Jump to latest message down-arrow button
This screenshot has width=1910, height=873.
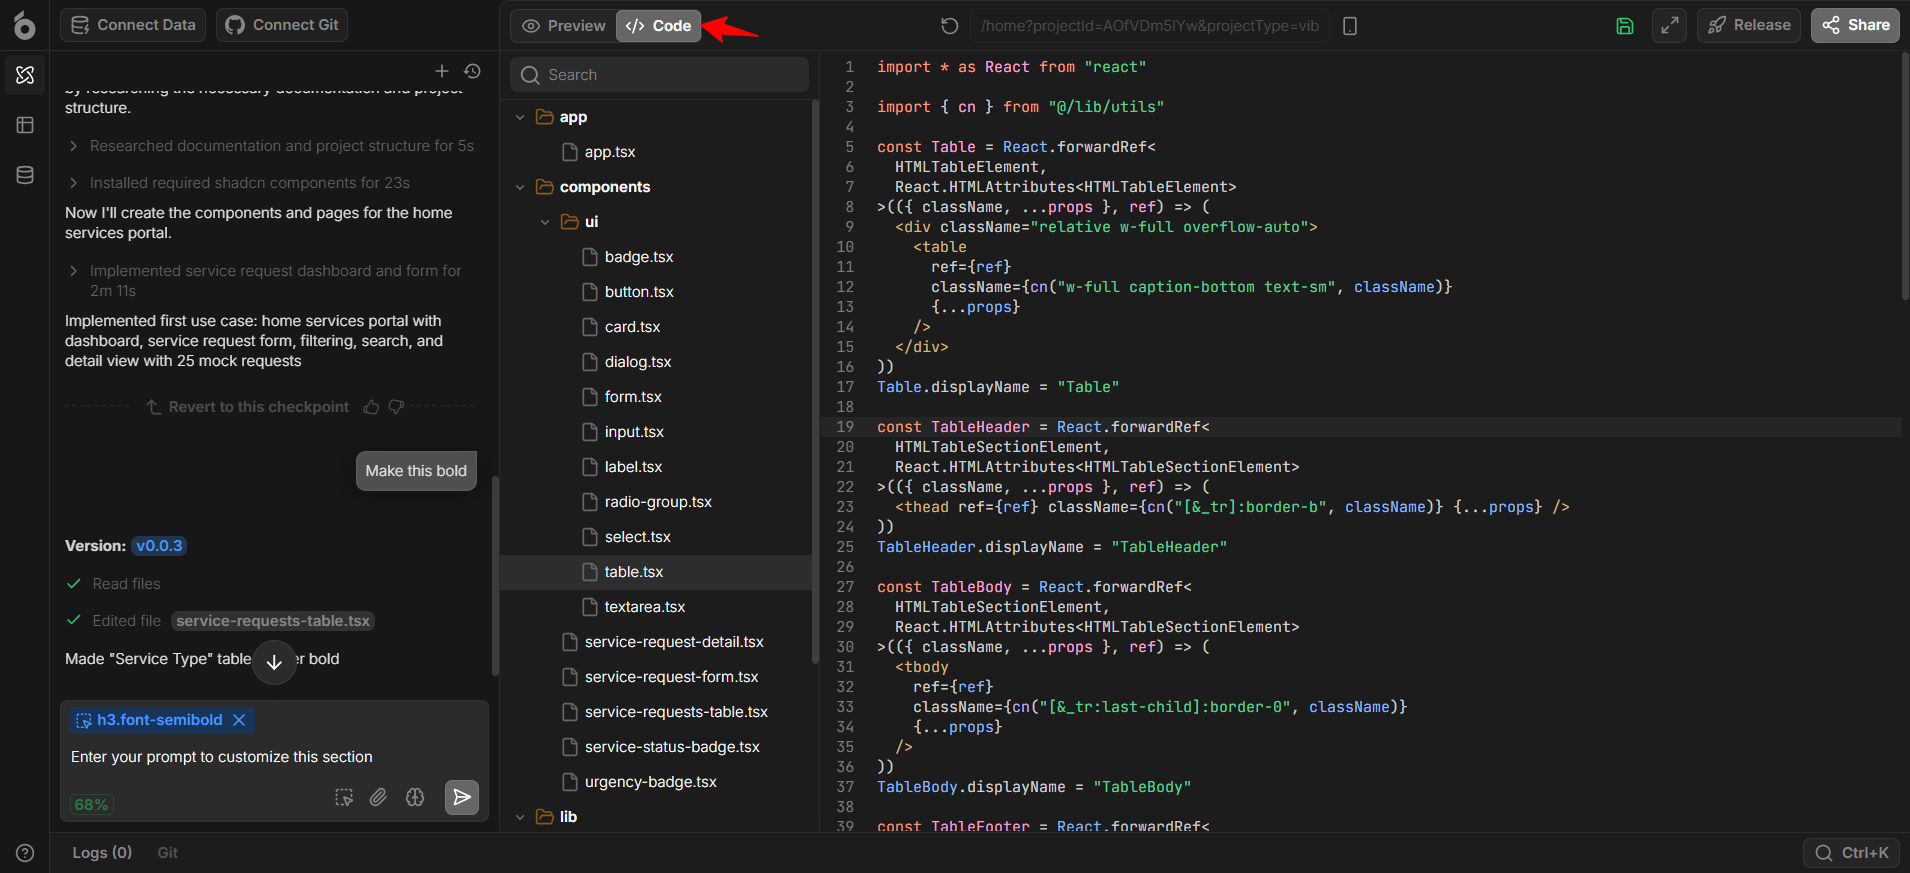click(274, 662)
